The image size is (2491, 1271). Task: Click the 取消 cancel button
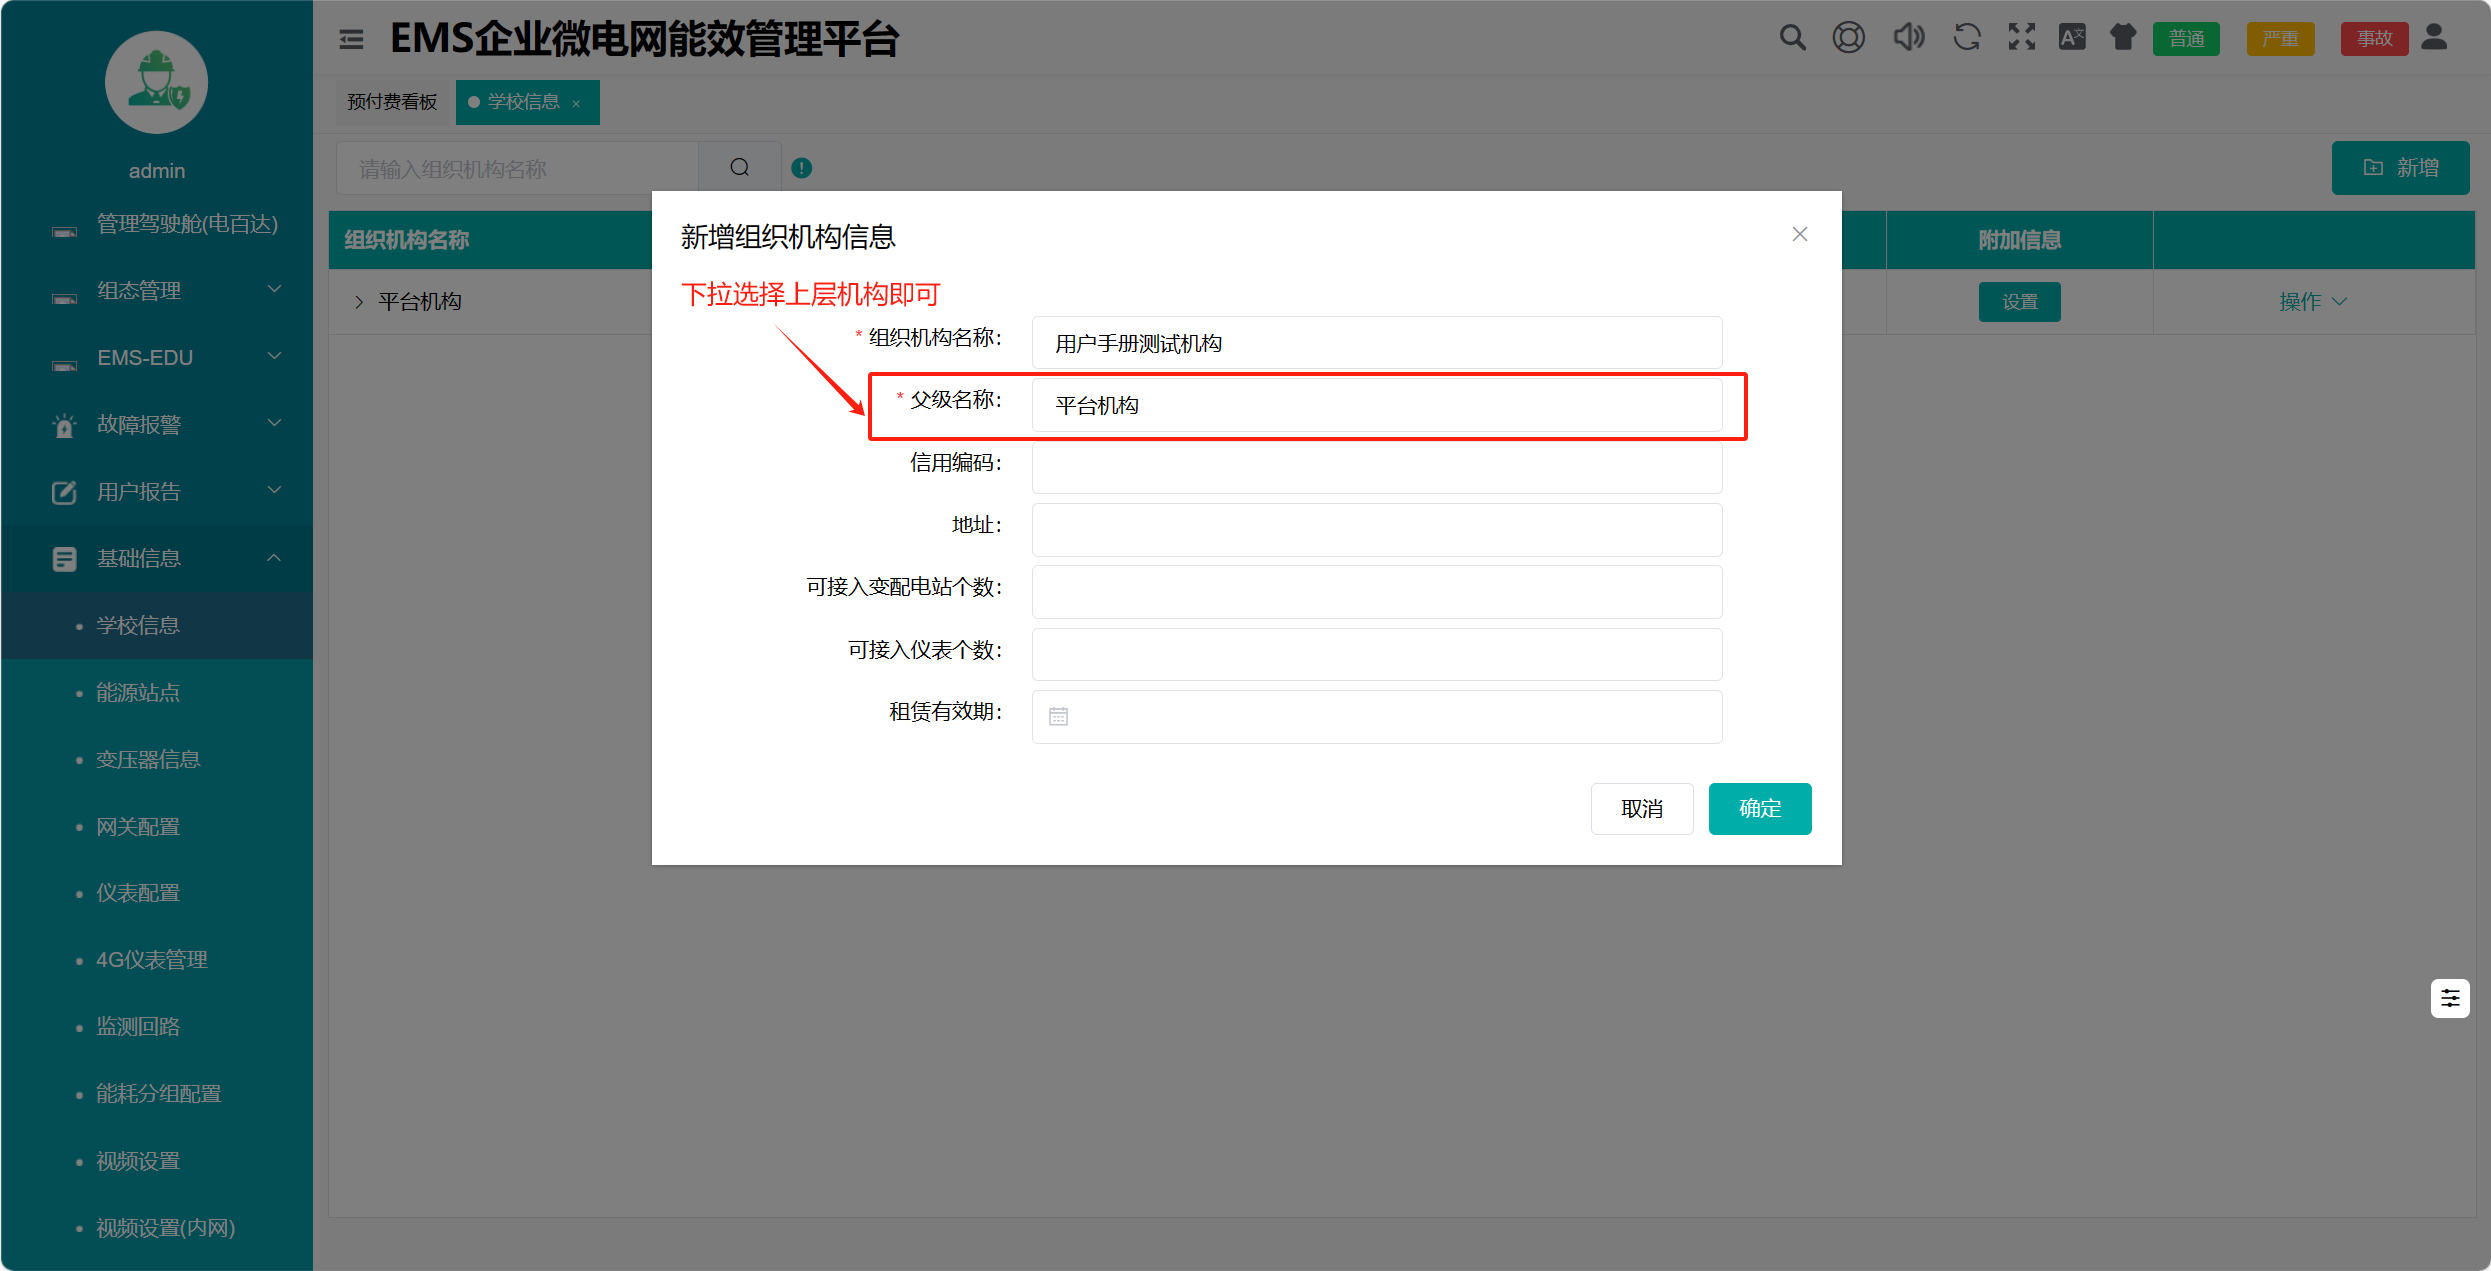click(1641, 809)
